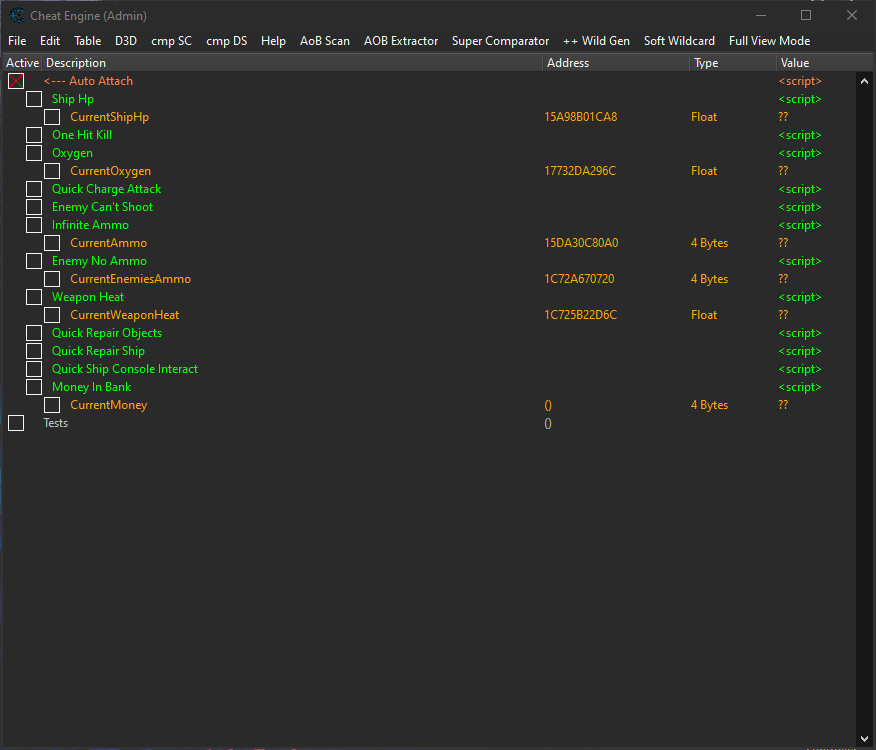Toggle the Weapon Heat checkbox
Screen dimensions: 876x750
tap(34, 297)
